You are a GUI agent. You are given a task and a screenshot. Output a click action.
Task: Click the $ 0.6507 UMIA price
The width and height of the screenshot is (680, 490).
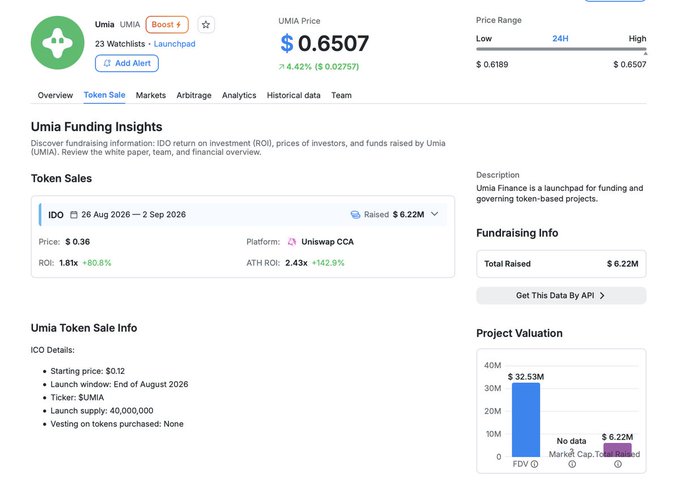[x=324, y=43]
